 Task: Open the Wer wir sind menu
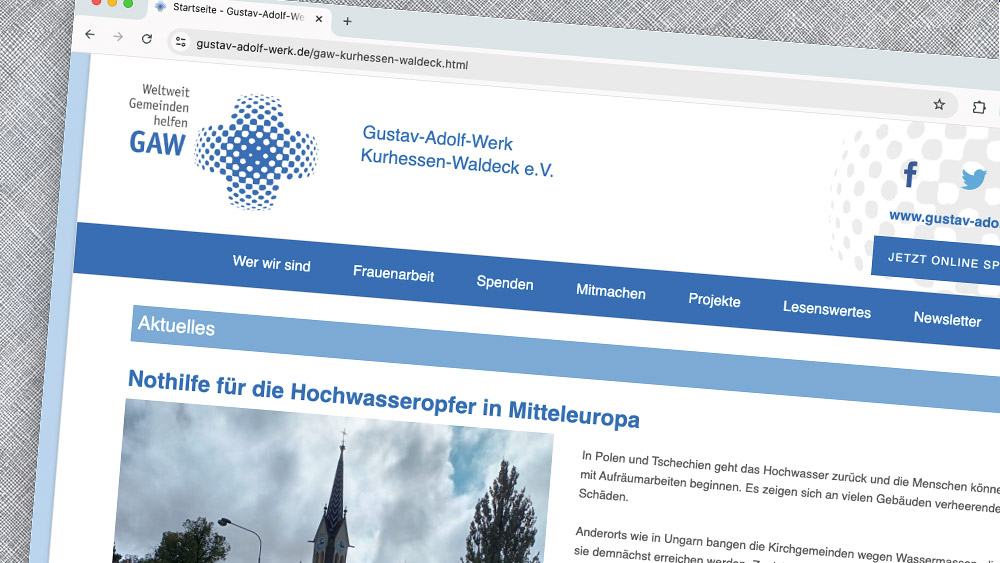tap(272, 263)
